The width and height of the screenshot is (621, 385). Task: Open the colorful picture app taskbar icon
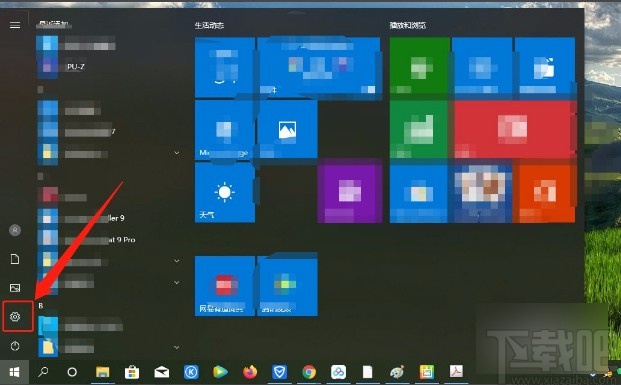[x=427, y=372]
